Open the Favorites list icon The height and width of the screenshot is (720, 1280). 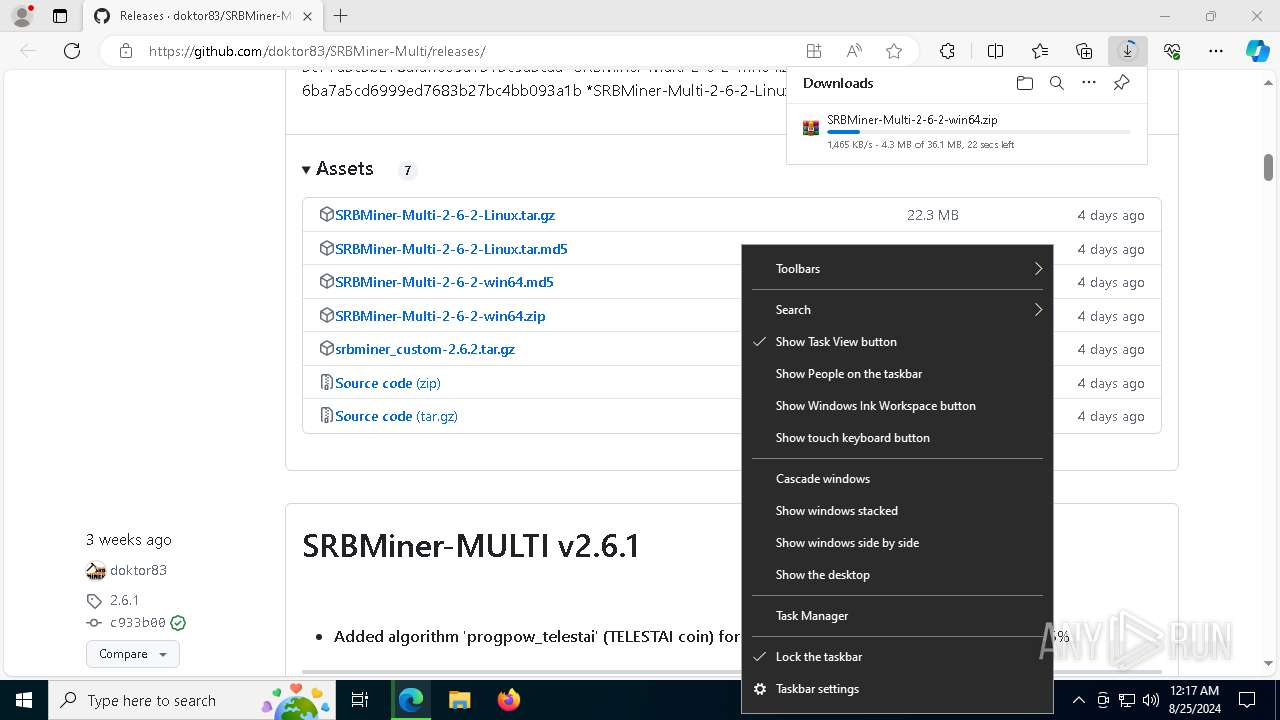[x=1040, y=51]
